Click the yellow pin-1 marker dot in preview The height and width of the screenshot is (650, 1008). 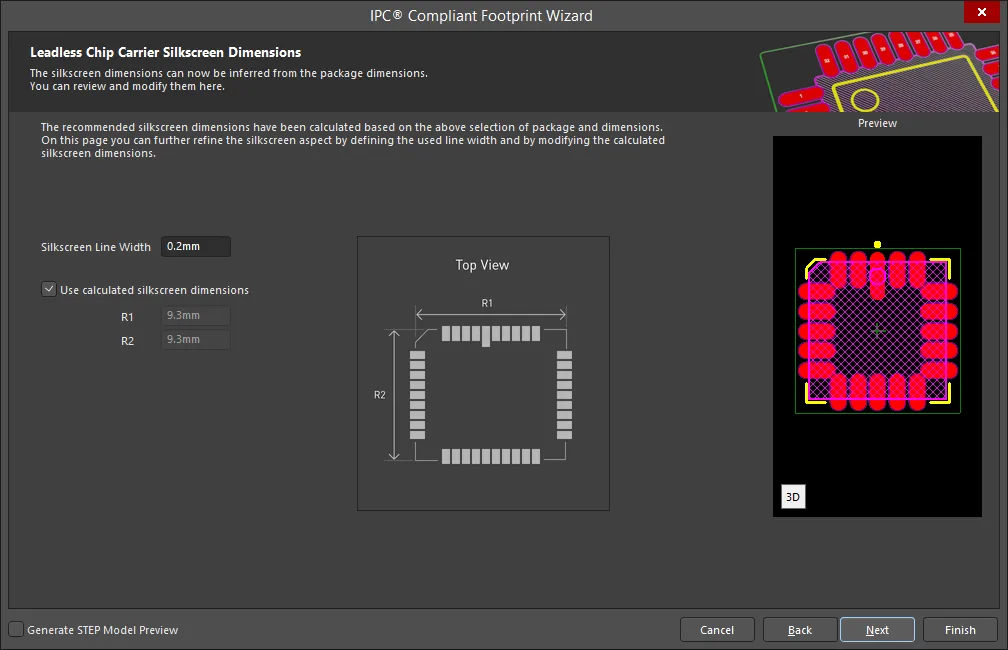click(x=877, y=244)
